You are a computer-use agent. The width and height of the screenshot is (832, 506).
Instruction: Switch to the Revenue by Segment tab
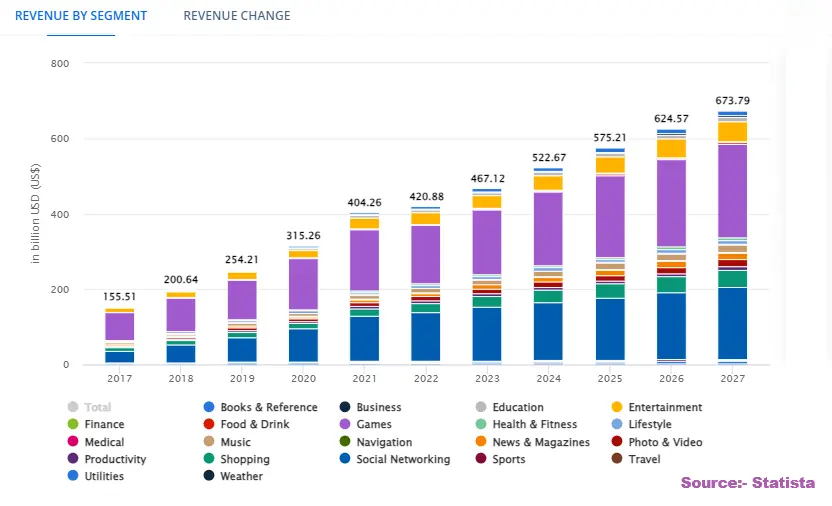click(x=81, y=16)
